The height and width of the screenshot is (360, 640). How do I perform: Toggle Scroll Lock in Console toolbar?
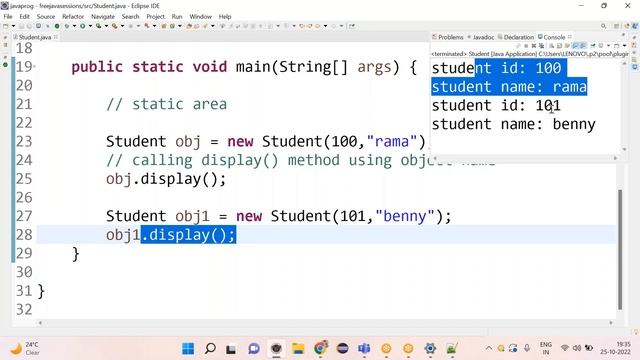pos(559,46)
